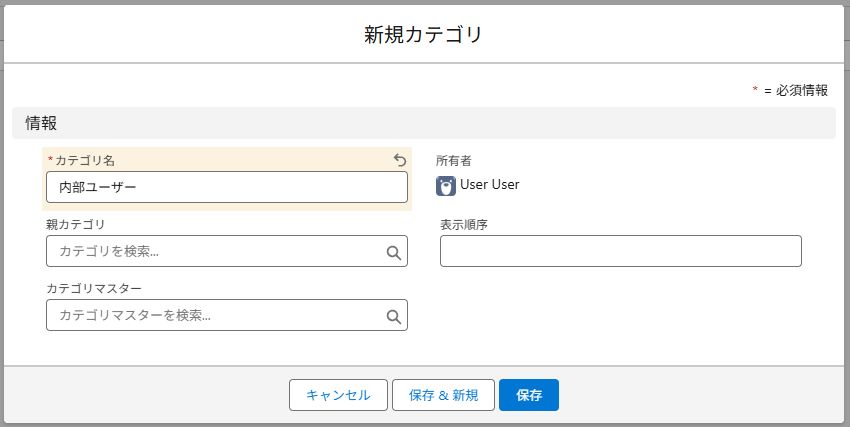Click the magnifier icon in カテゴリマスター field

point(394,316)
